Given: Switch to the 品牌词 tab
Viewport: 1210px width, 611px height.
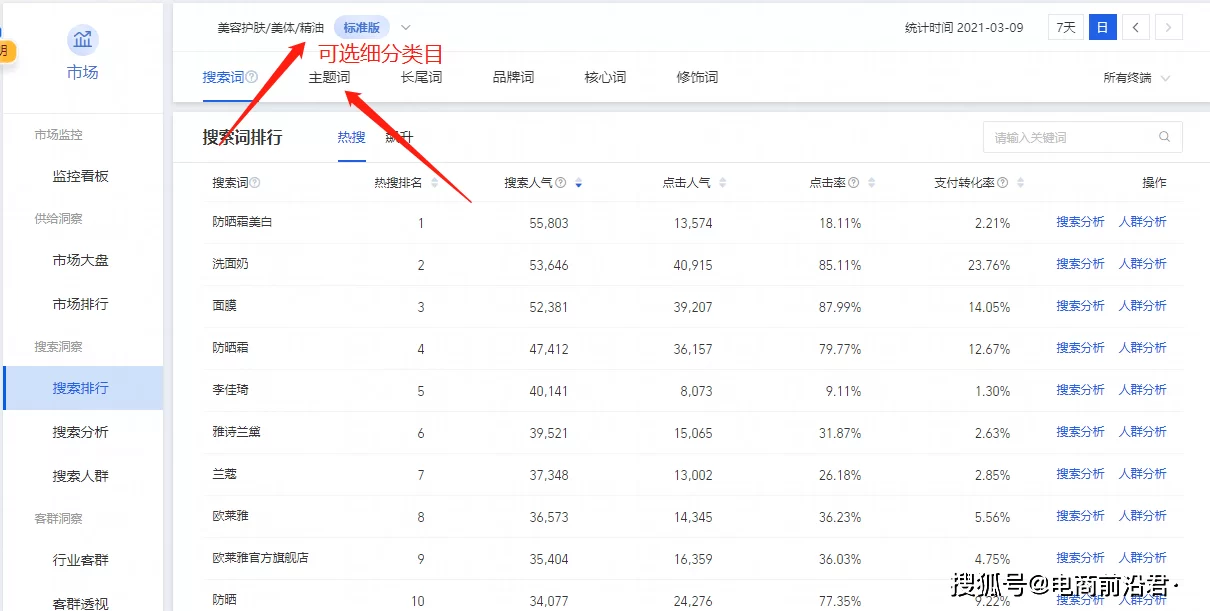Looking at the screenshot, I should click(x=513, y=77).
